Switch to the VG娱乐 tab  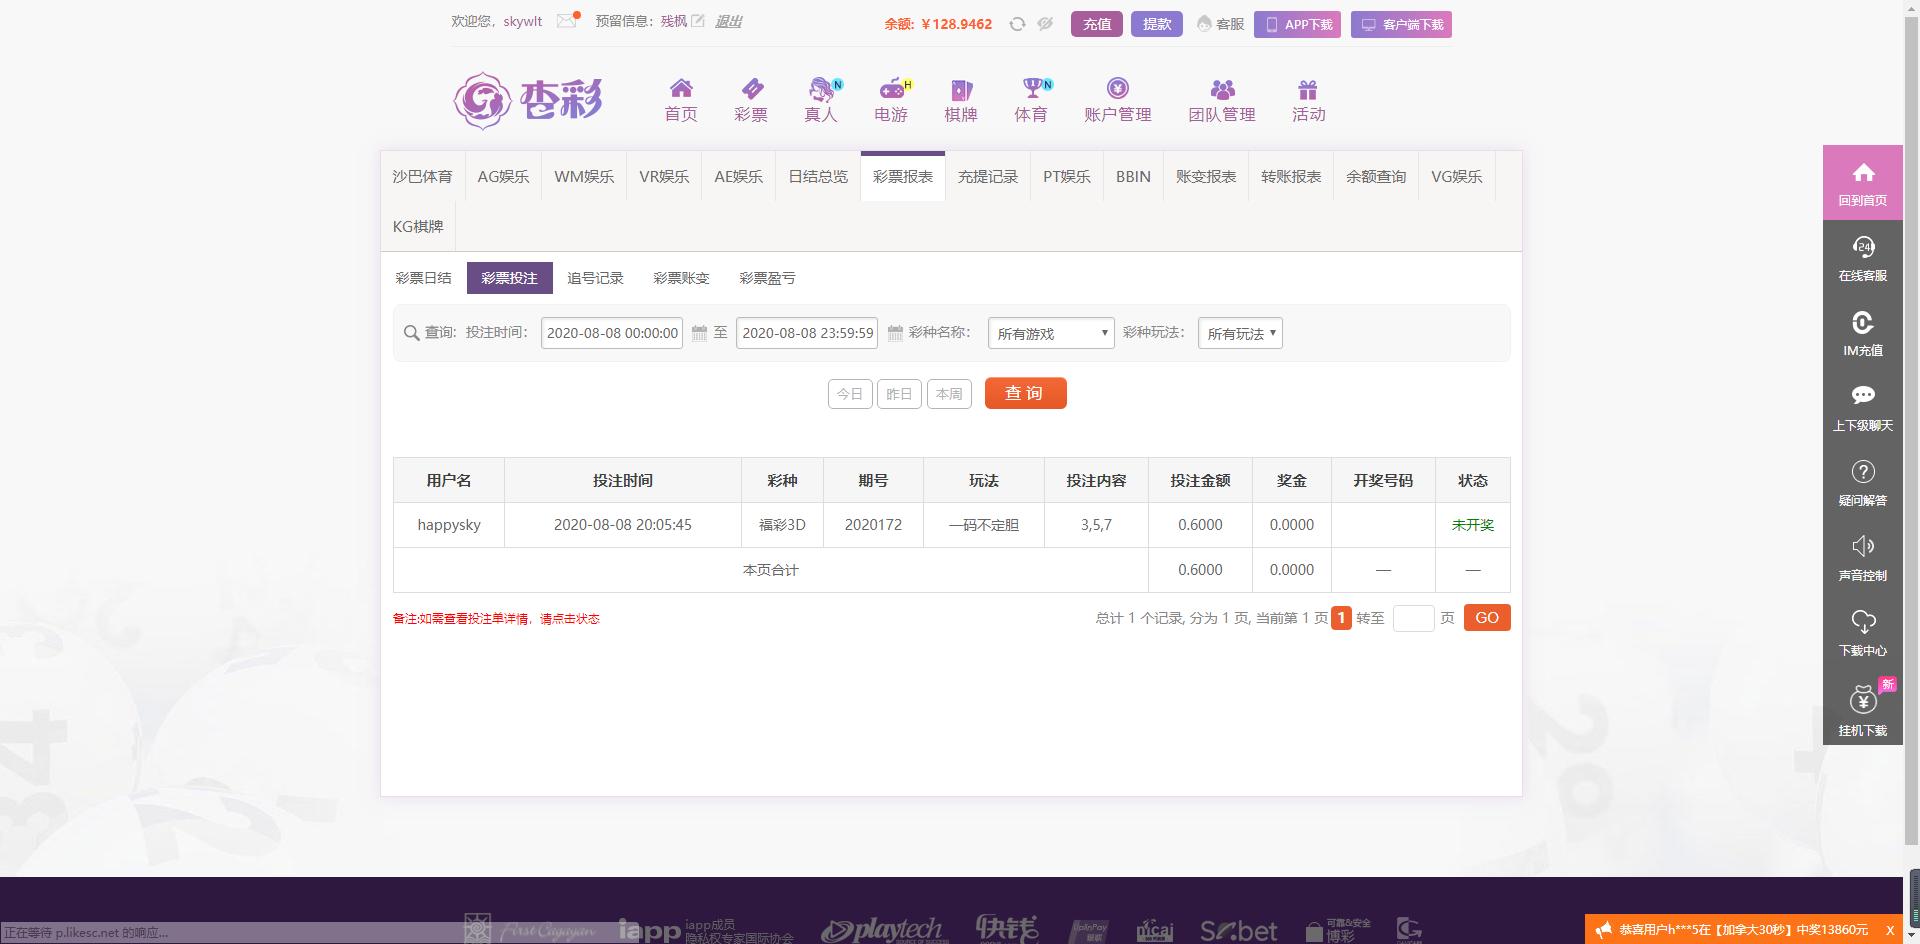(x=1456, y=176)
